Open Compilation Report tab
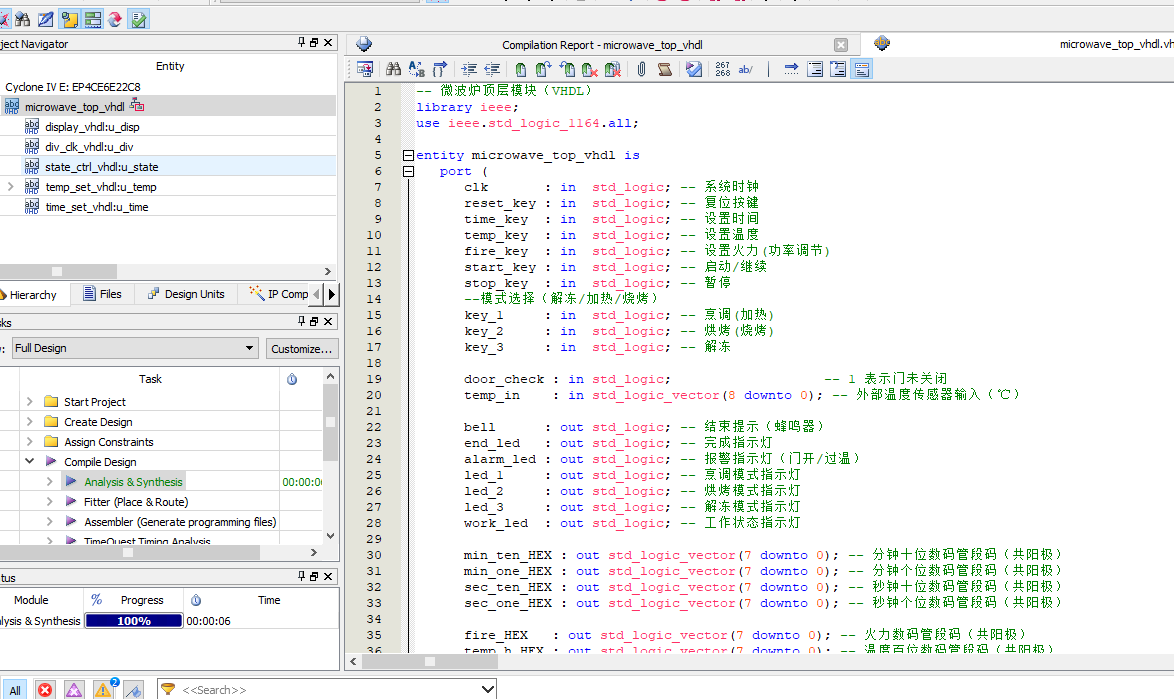 tap(601, 45)
